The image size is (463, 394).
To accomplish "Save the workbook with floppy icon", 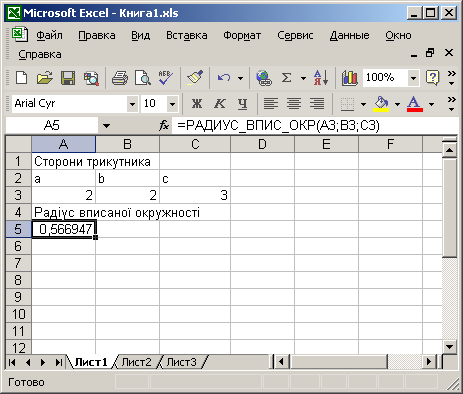I will click(x=68, y=78).
